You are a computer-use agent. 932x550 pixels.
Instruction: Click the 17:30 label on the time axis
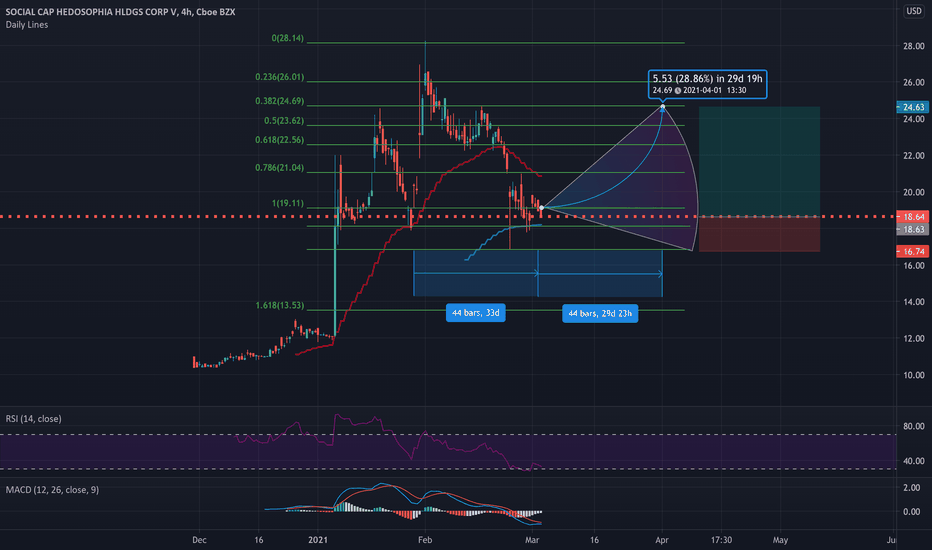point(721,540)
